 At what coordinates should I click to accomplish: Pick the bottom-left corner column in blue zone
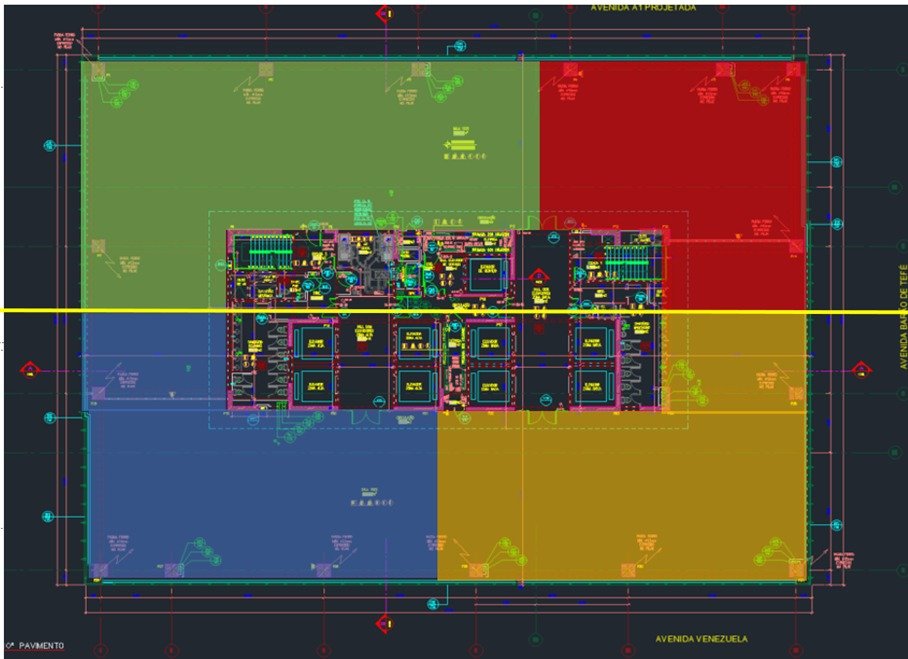(x=98, y=571)
